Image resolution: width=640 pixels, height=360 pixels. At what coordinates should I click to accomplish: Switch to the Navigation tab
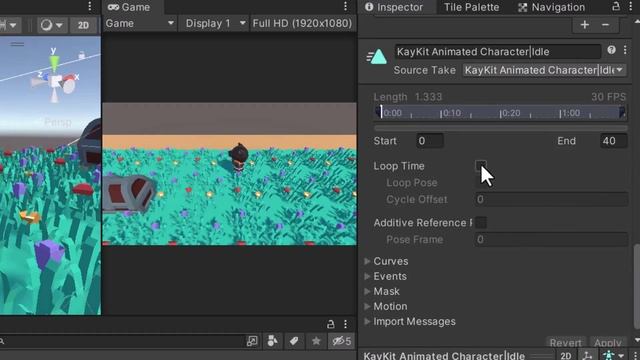pos(551,7)
